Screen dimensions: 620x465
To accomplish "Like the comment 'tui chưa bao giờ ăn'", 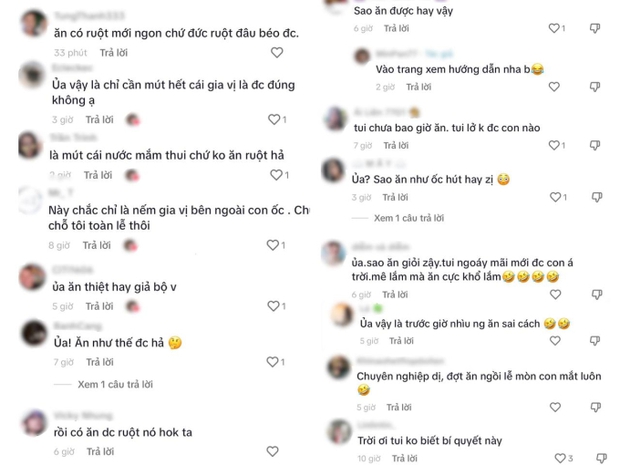I will coord(554,145).
